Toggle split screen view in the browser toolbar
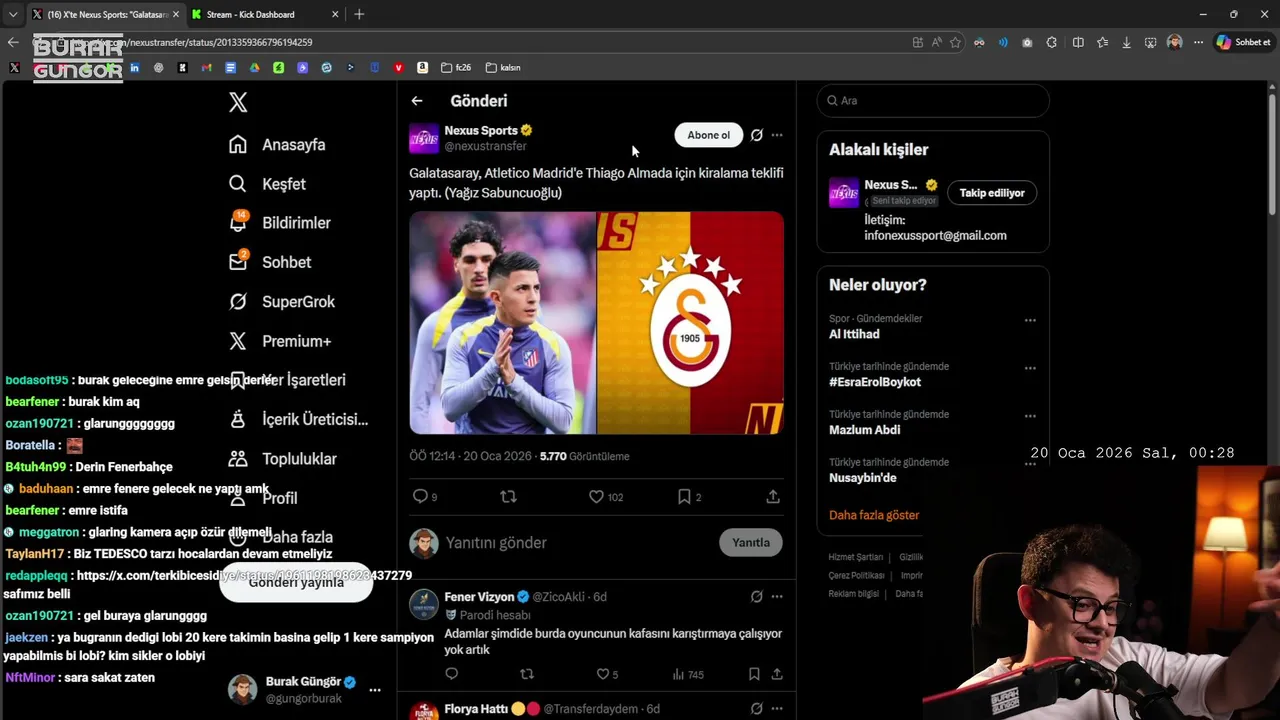1280x720 pixels. coord(1078,42)
